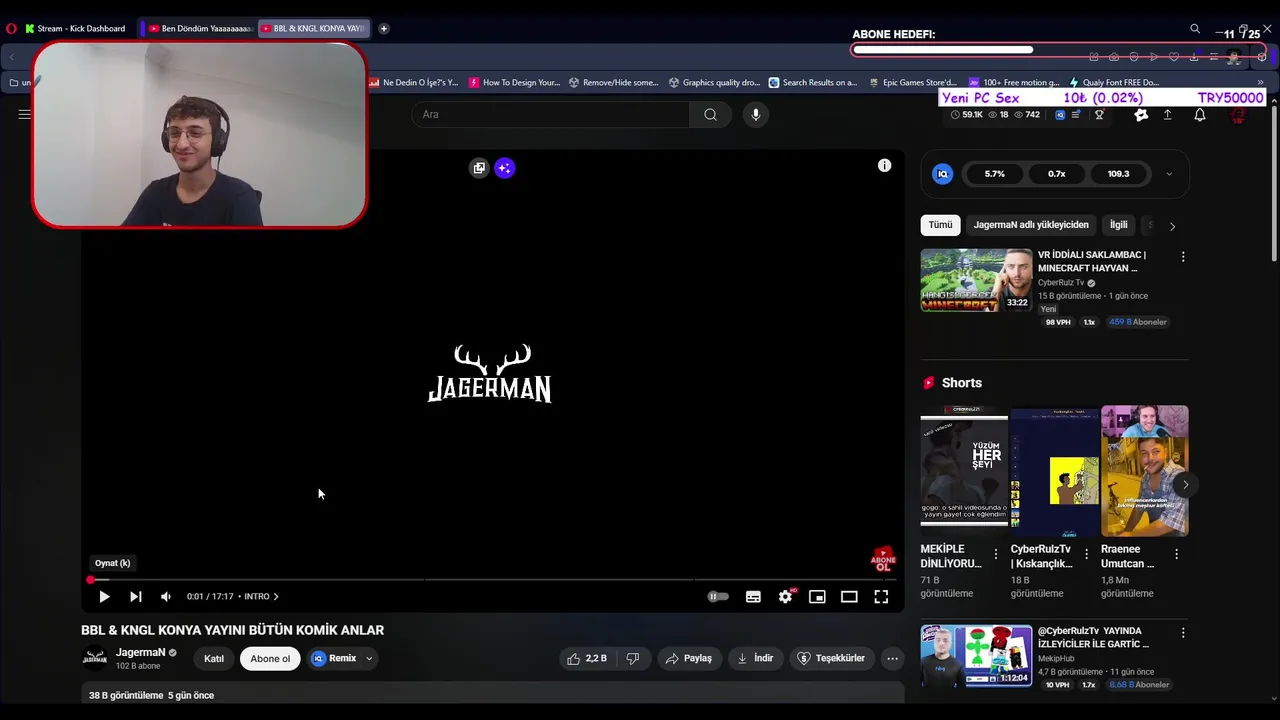Share the video via Paylaş

(x=689, y=658)
